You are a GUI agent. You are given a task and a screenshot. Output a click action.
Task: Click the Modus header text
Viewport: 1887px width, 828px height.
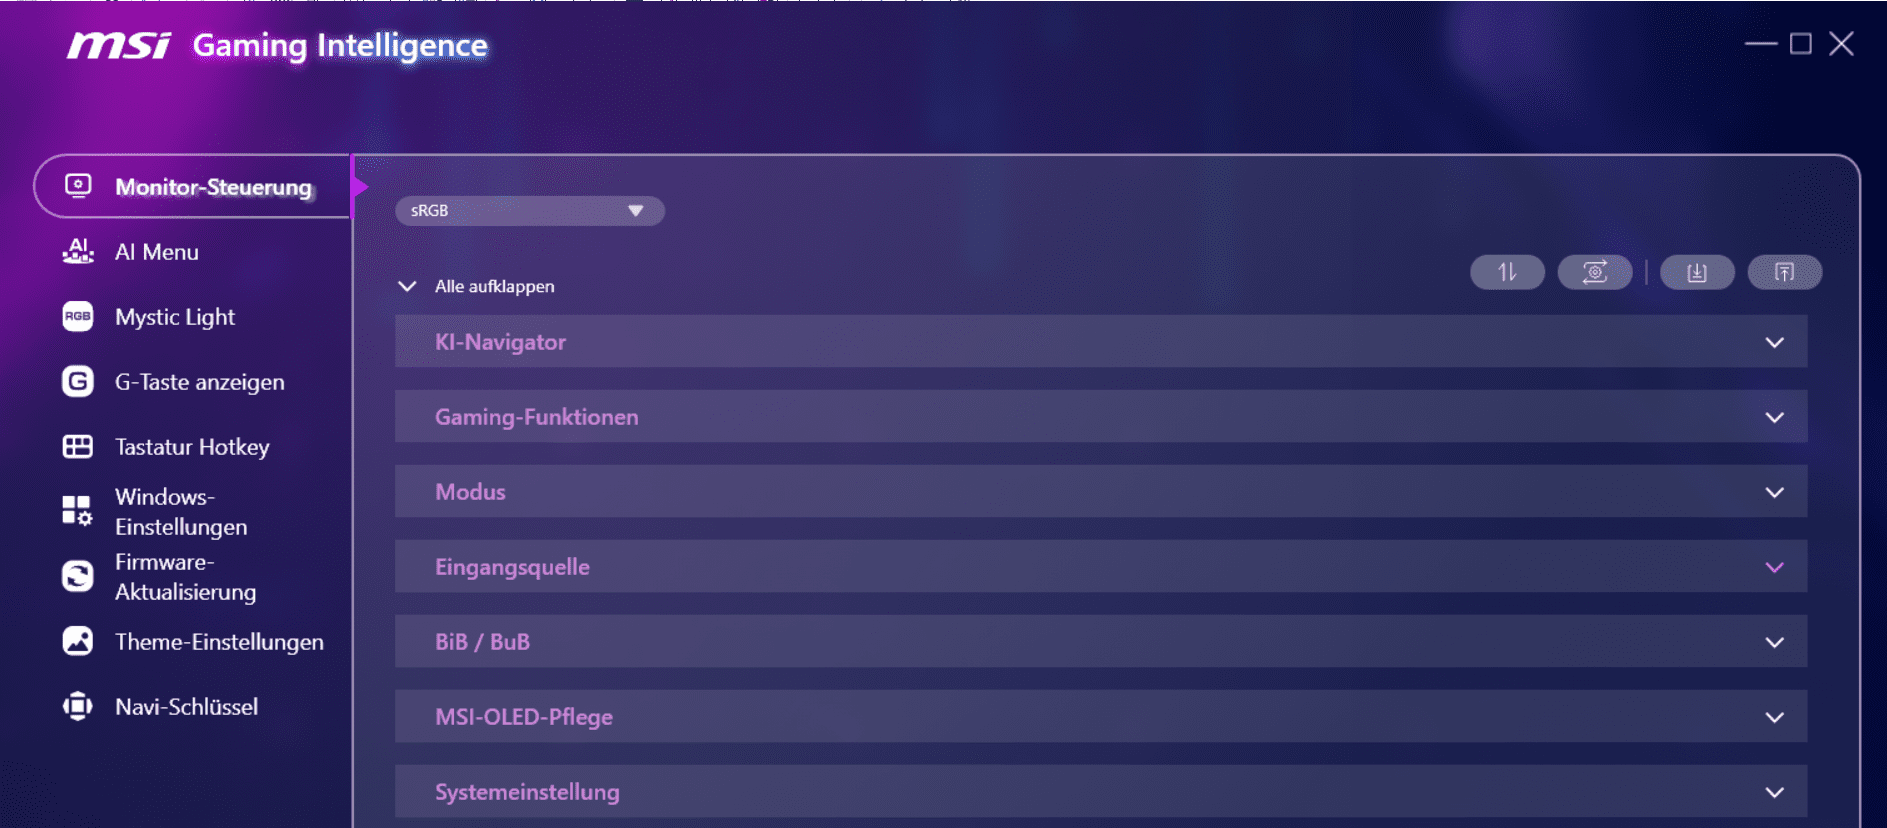470,492
